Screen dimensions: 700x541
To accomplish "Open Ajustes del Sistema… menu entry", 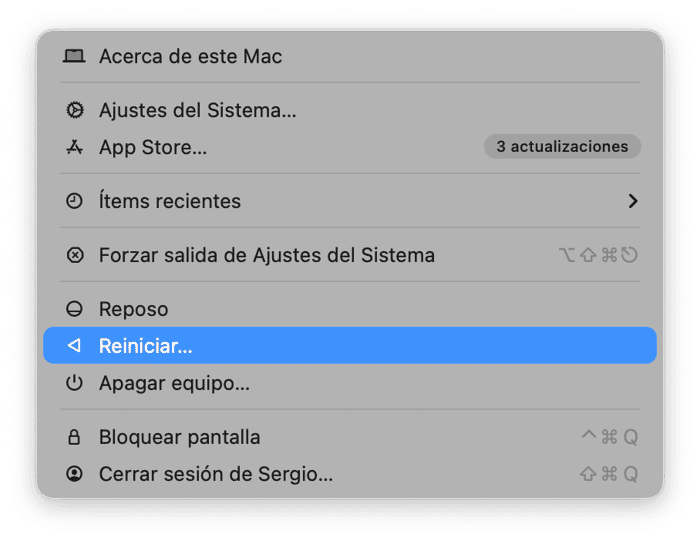I will click(197, 111).
